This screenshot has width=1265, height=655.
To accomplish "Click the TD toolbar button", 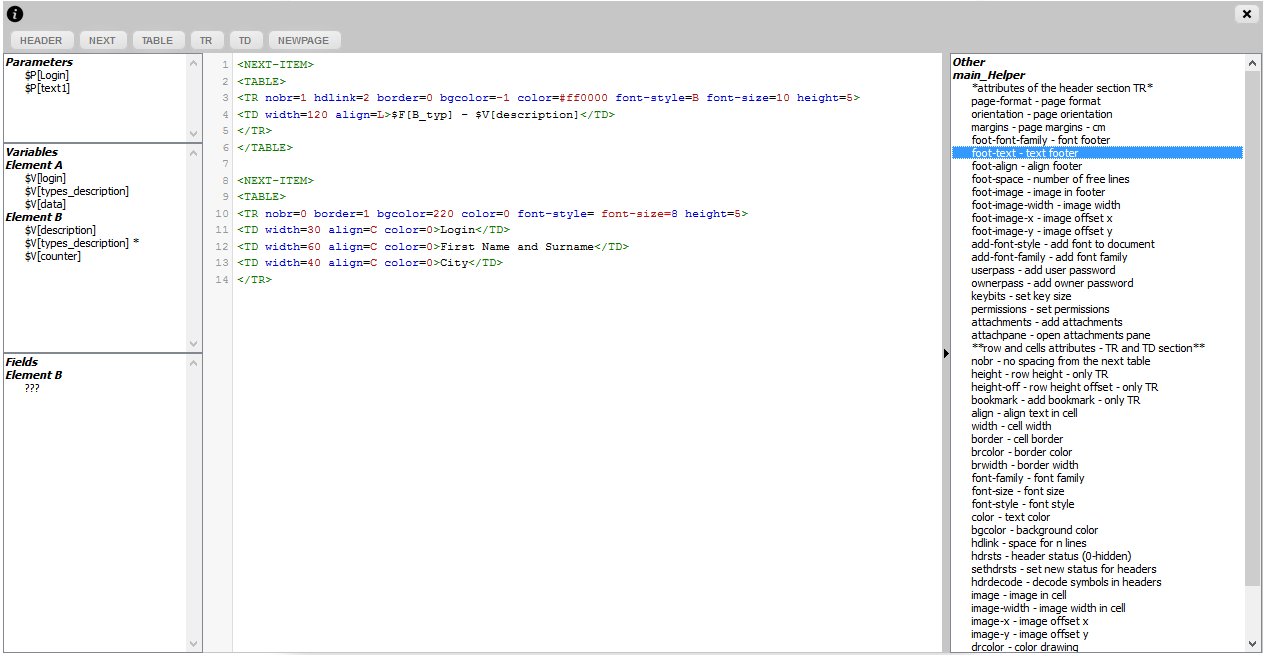I will (245, 41).
